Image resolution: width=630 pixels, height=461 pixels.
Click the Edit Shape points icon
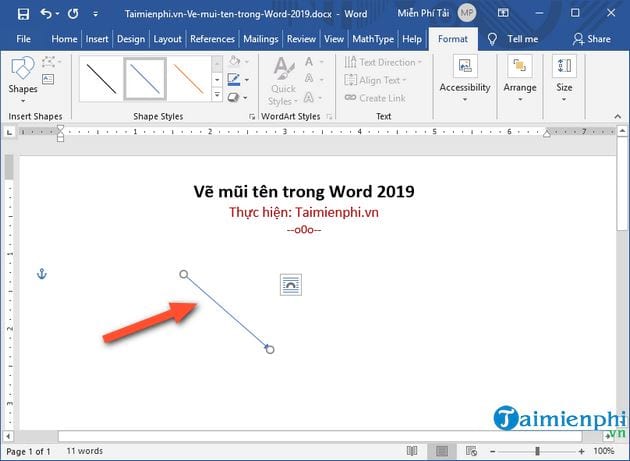tap(49, 62)
